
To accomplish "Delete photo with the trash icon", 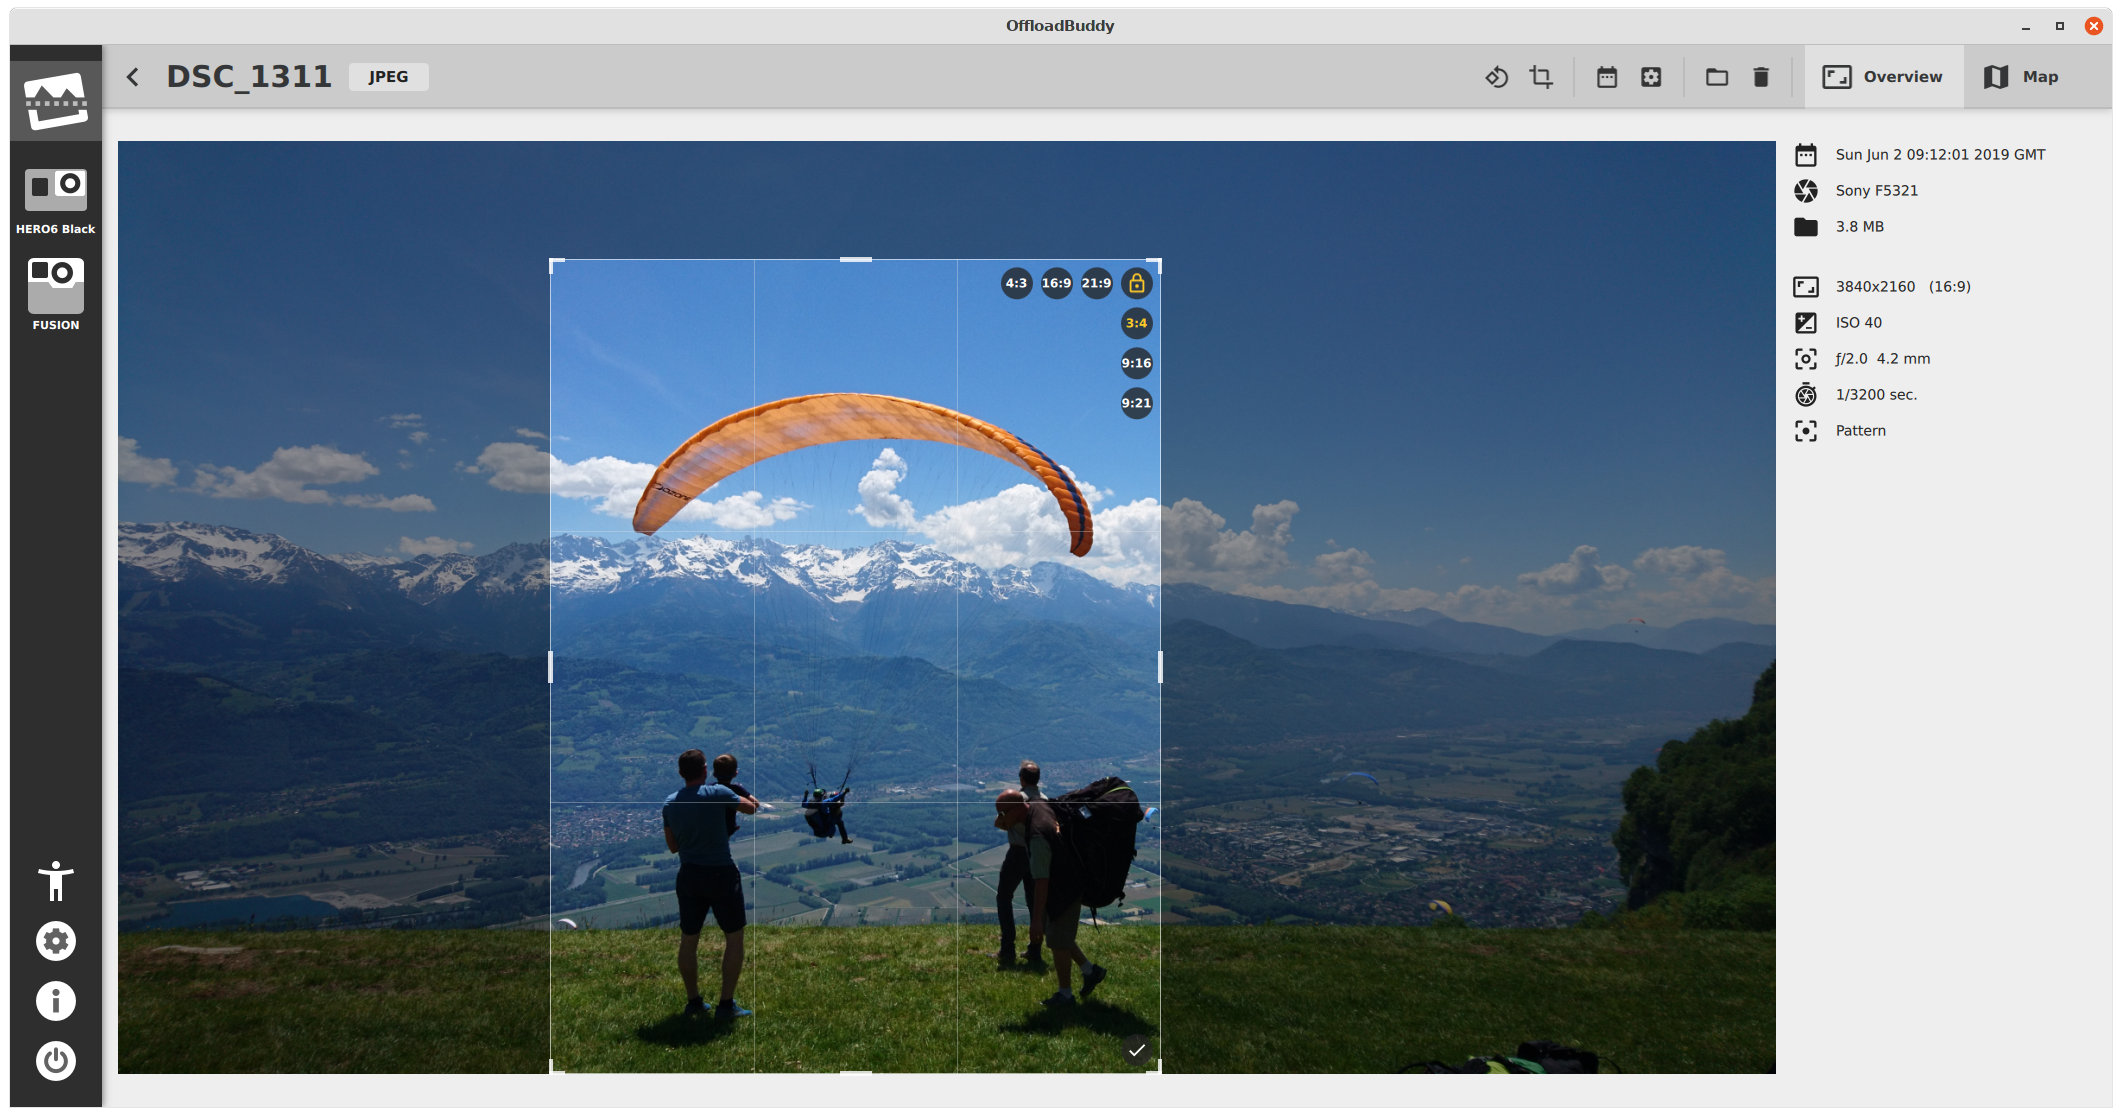I will (1761, 77).
